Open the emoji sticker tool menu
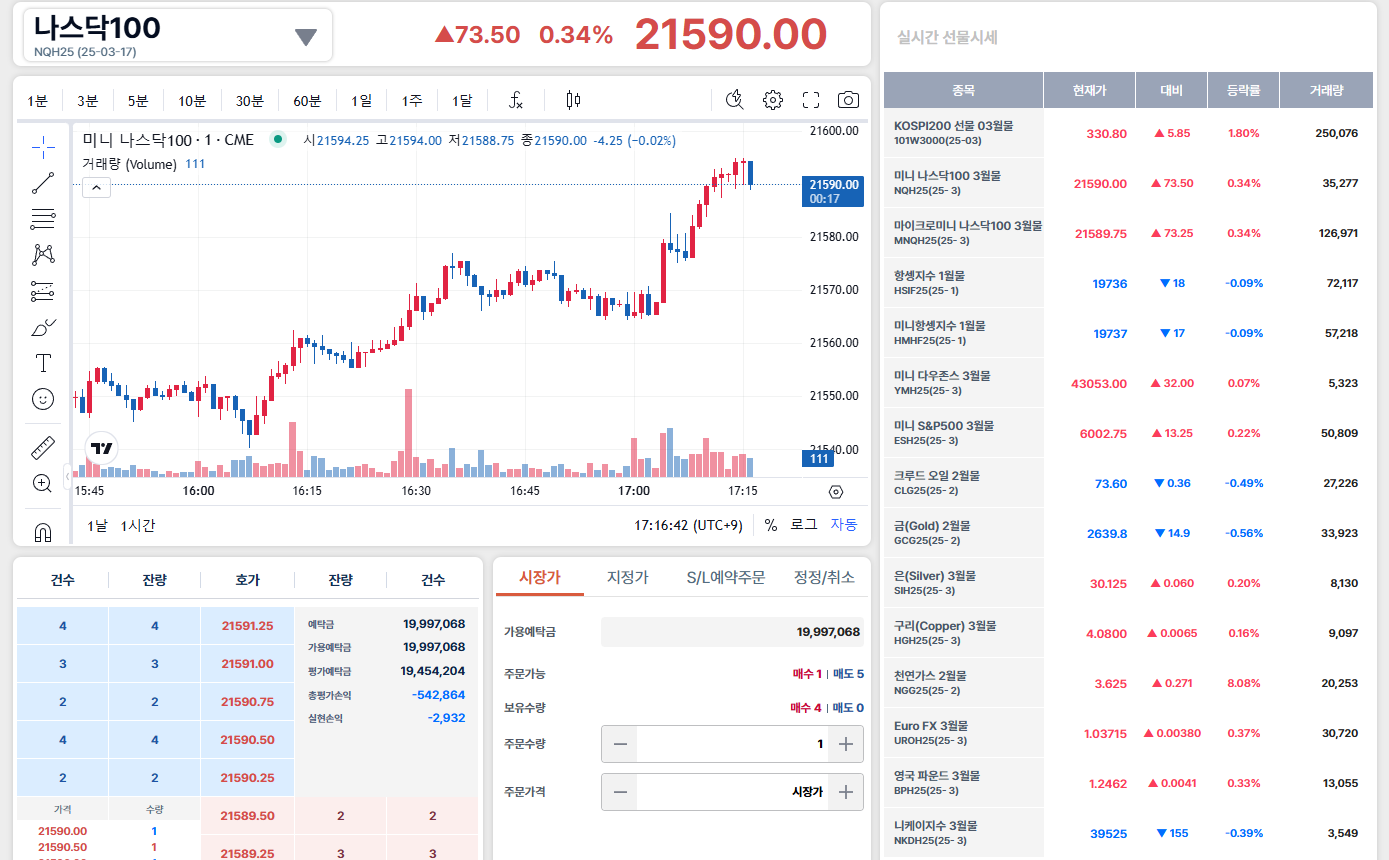 point(43,399)
